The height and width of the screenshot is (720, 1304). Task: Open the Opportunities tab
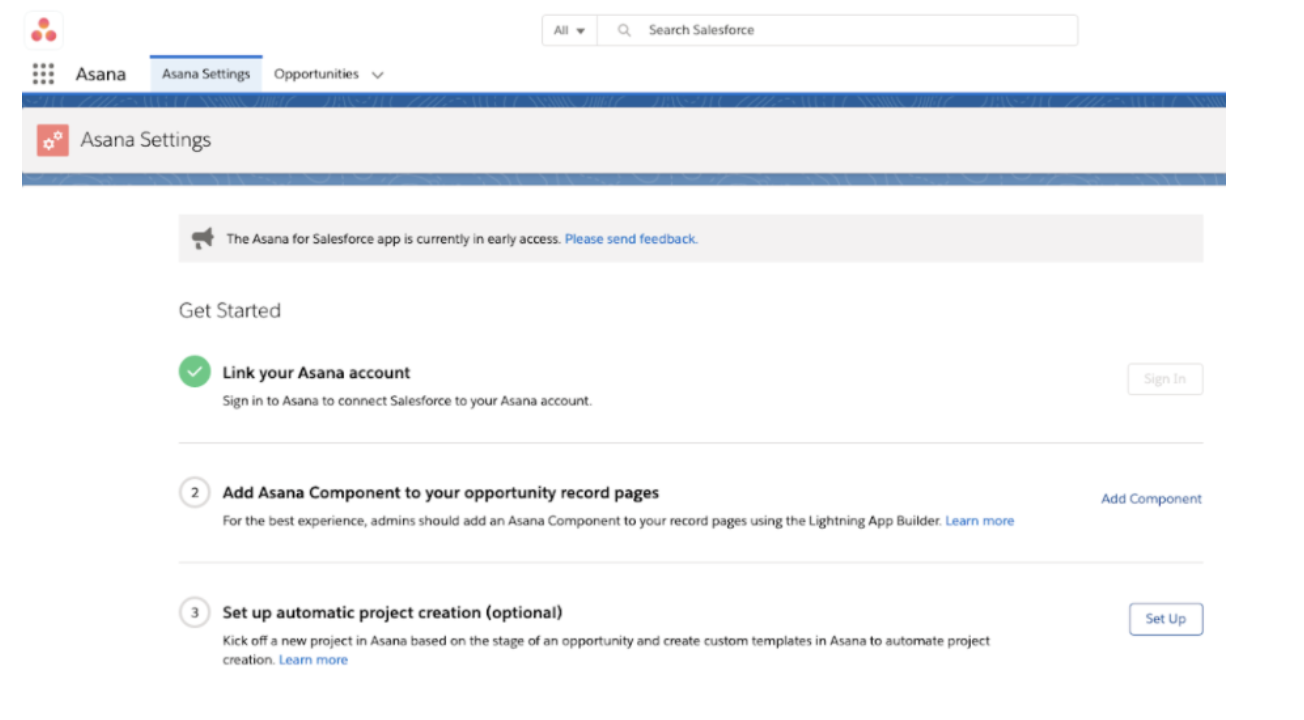point(316,74)
